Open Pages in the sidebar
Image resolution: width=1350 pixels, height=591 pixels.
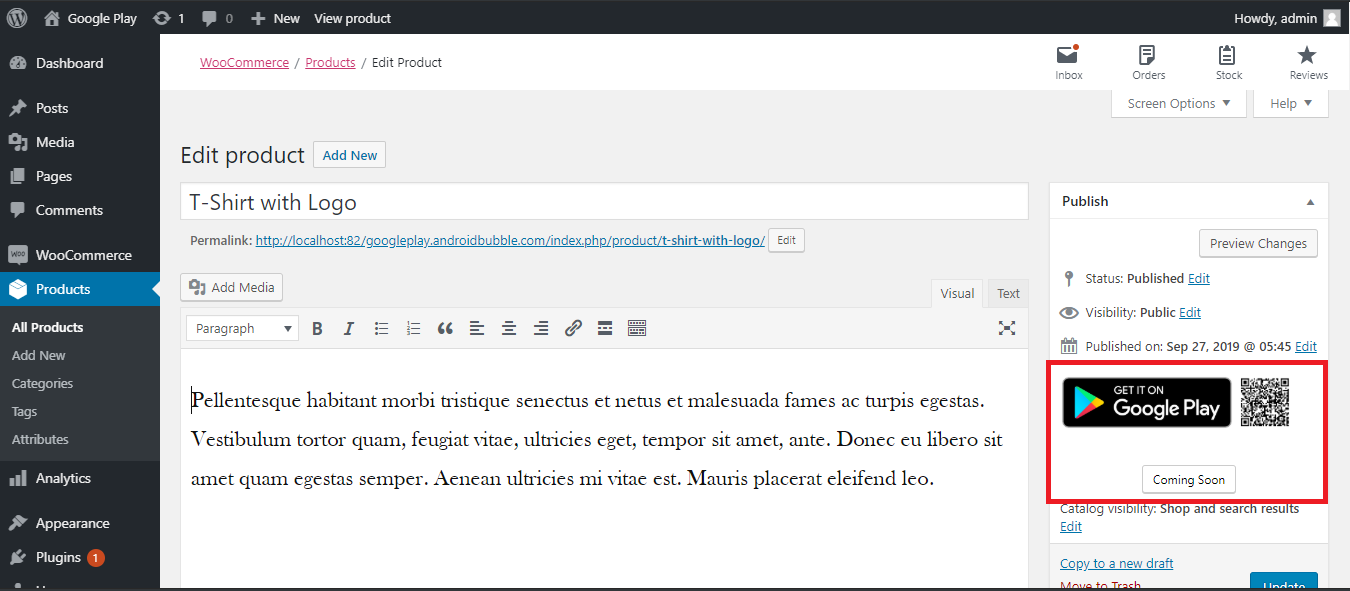pos(80,176)
